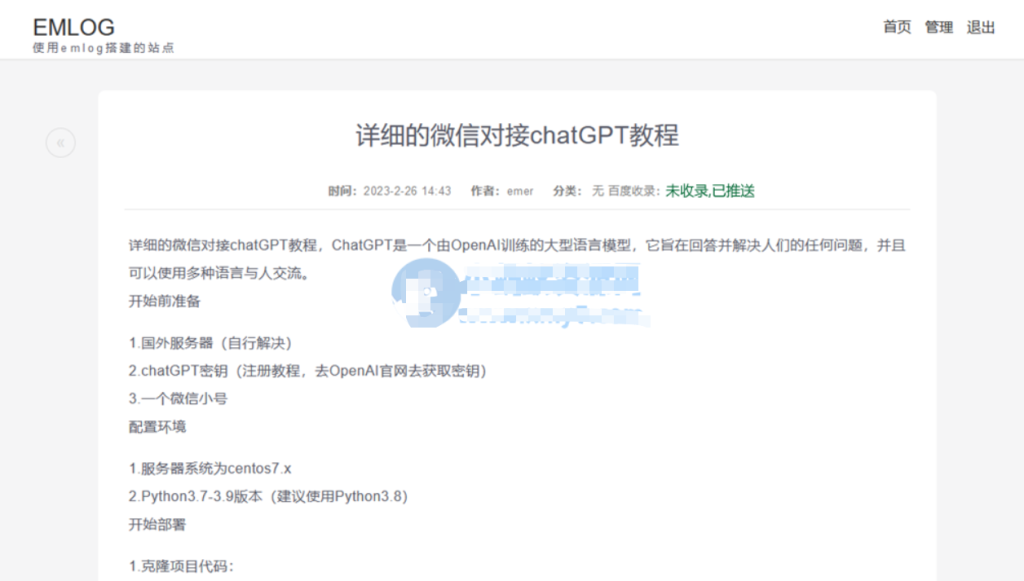Screen dimensions: 1024x581
Task: Select the green 已推送 status indicator
Action: point(733,190)
